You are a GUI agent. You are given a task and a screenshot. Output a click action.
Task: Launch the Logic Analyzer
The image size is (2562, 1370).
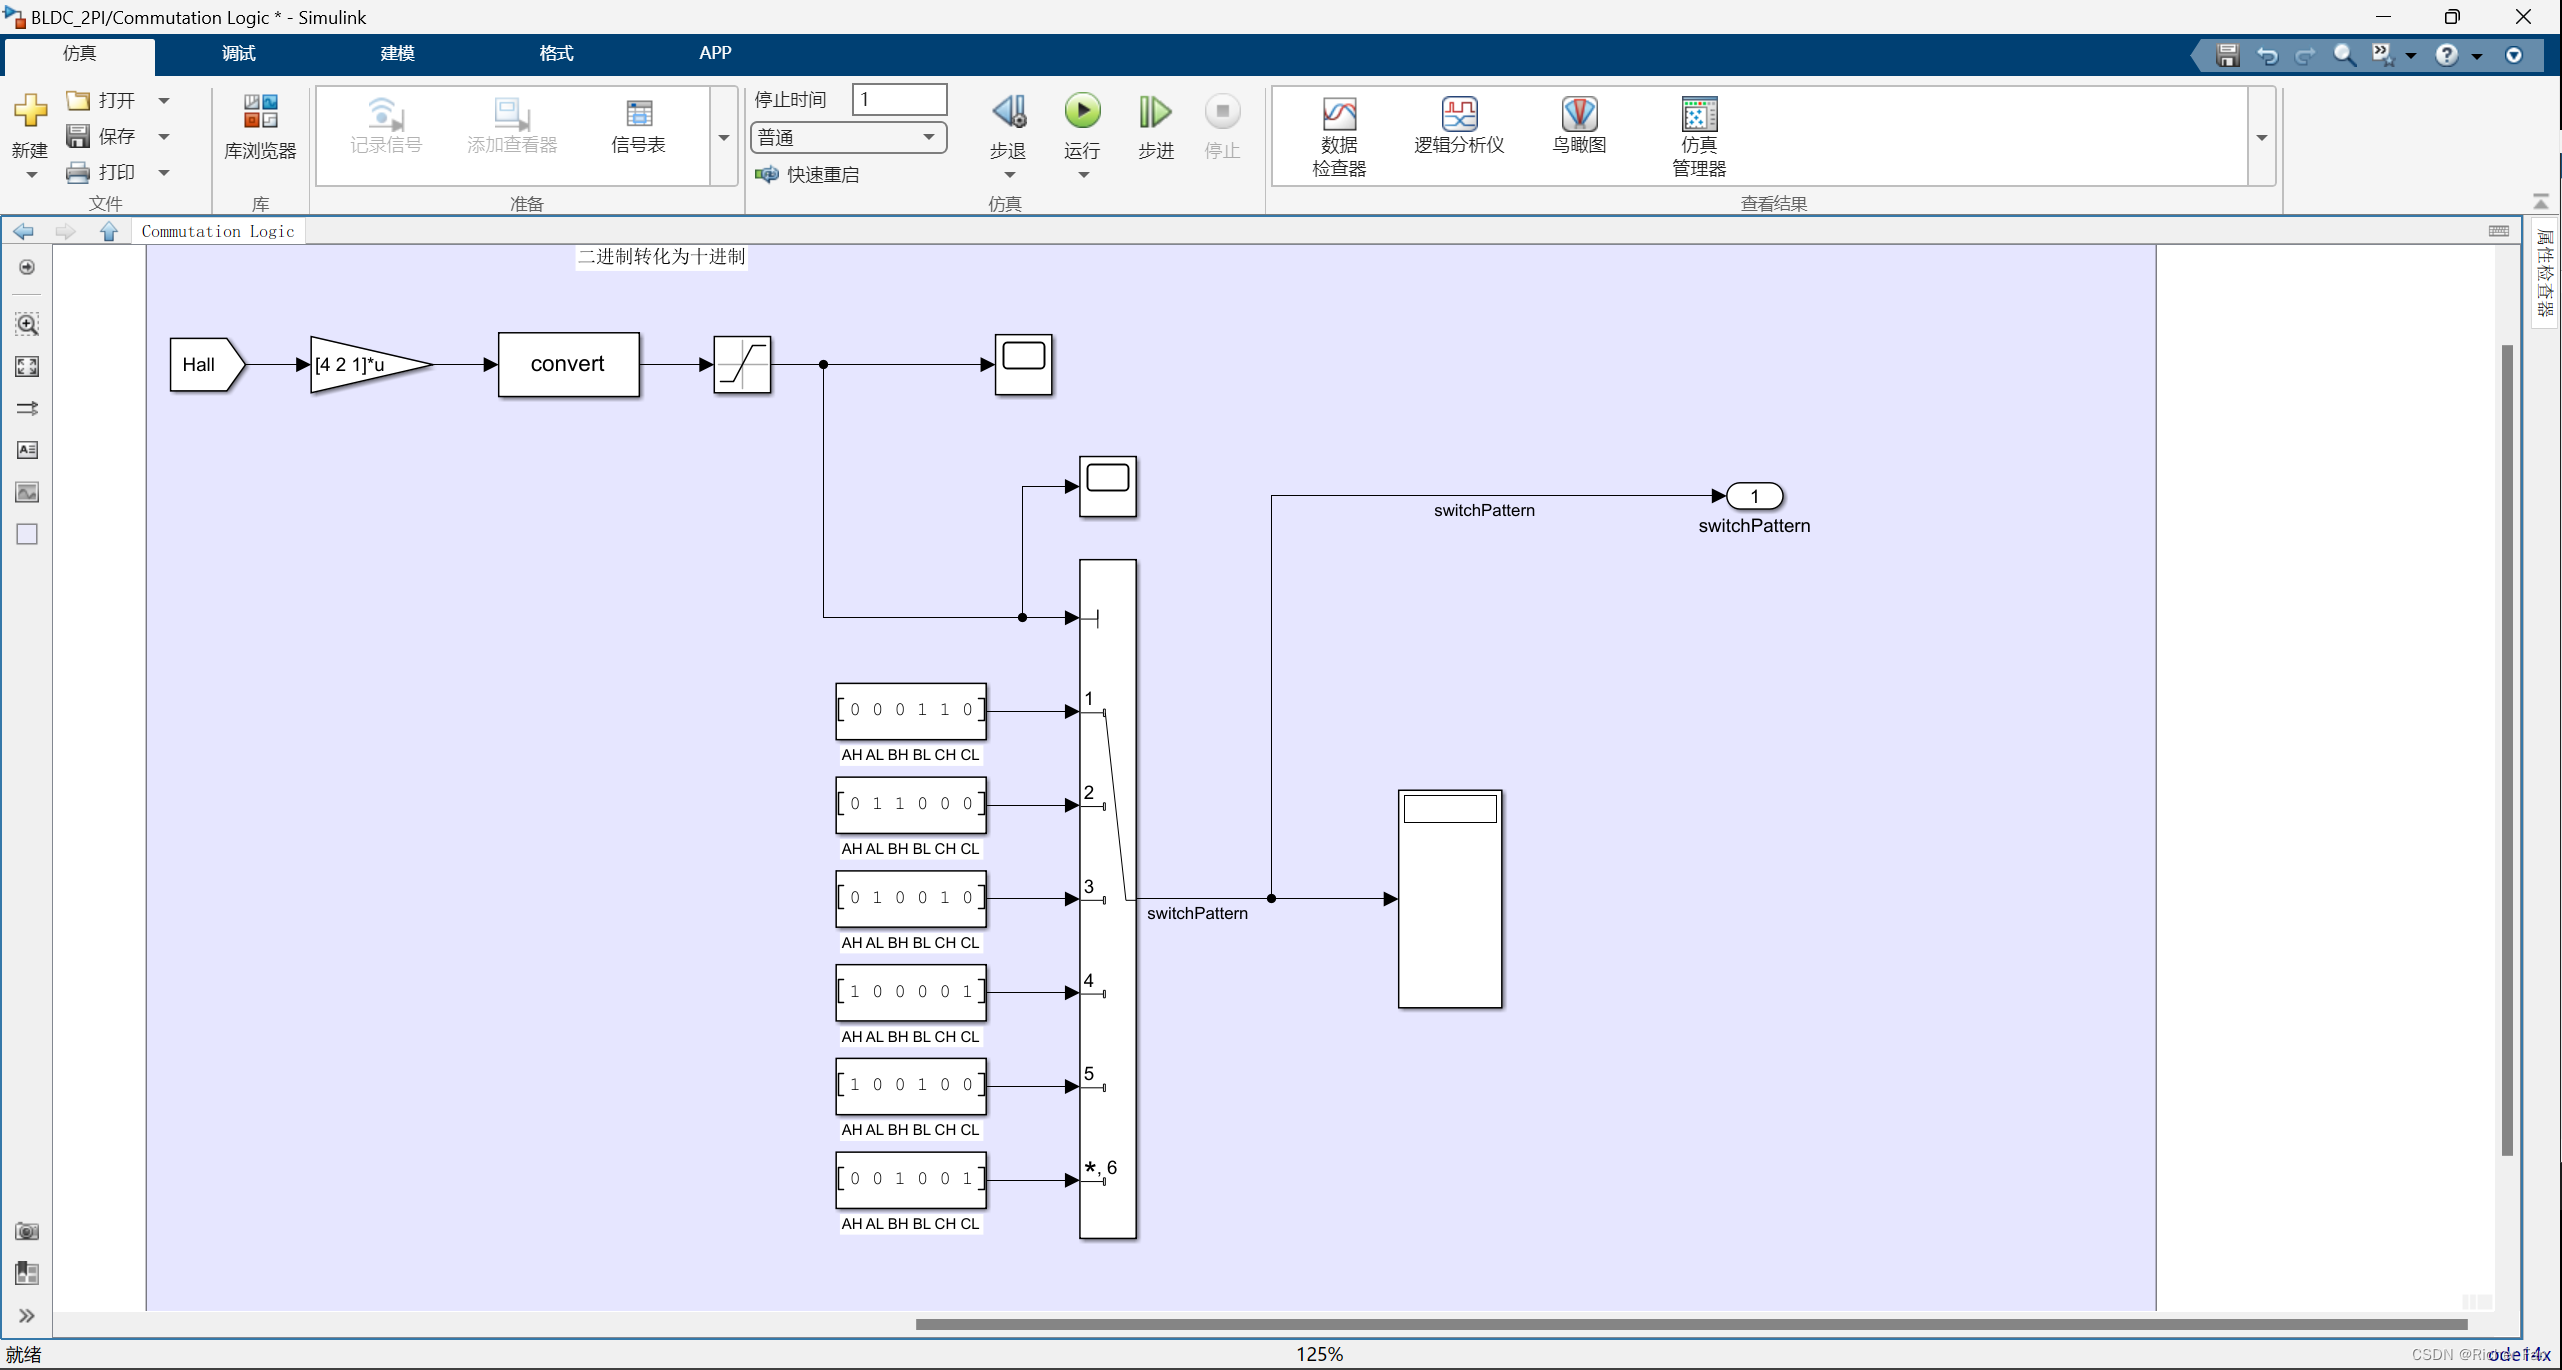[x=1458, y=126]
